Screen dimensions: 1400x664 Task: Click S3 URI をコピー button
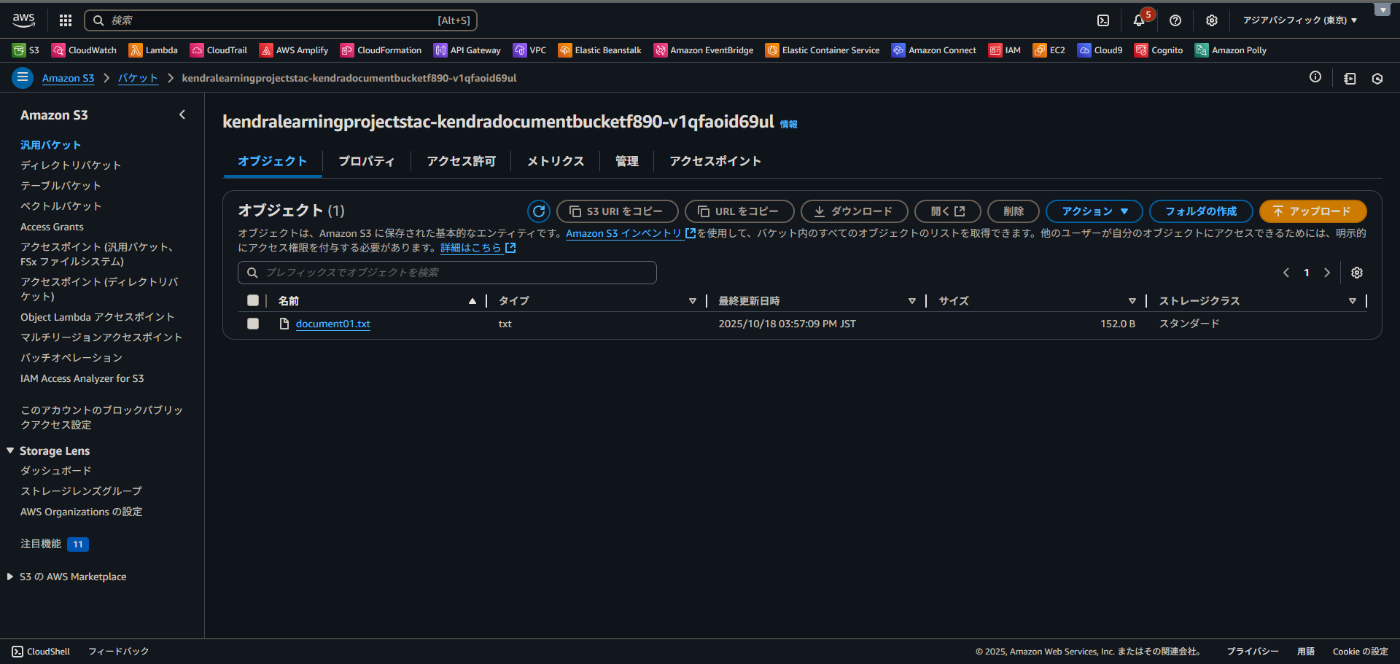coord(617,211)
